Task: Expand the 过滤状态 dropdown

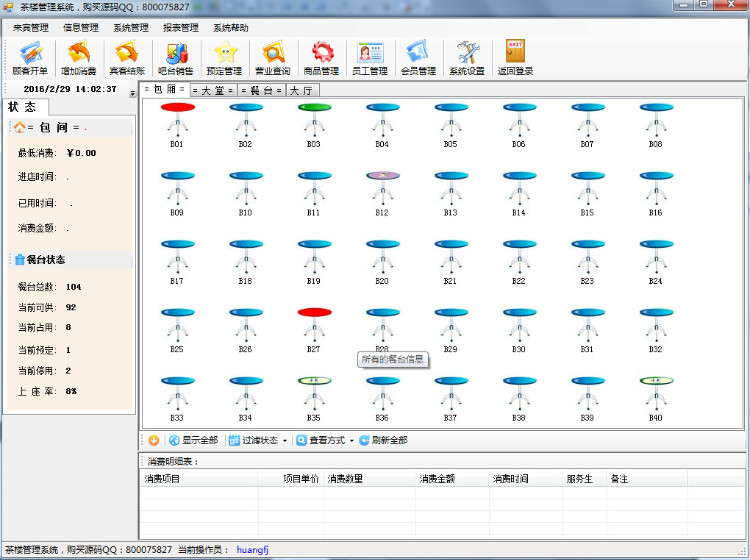Action: [258, 440]
